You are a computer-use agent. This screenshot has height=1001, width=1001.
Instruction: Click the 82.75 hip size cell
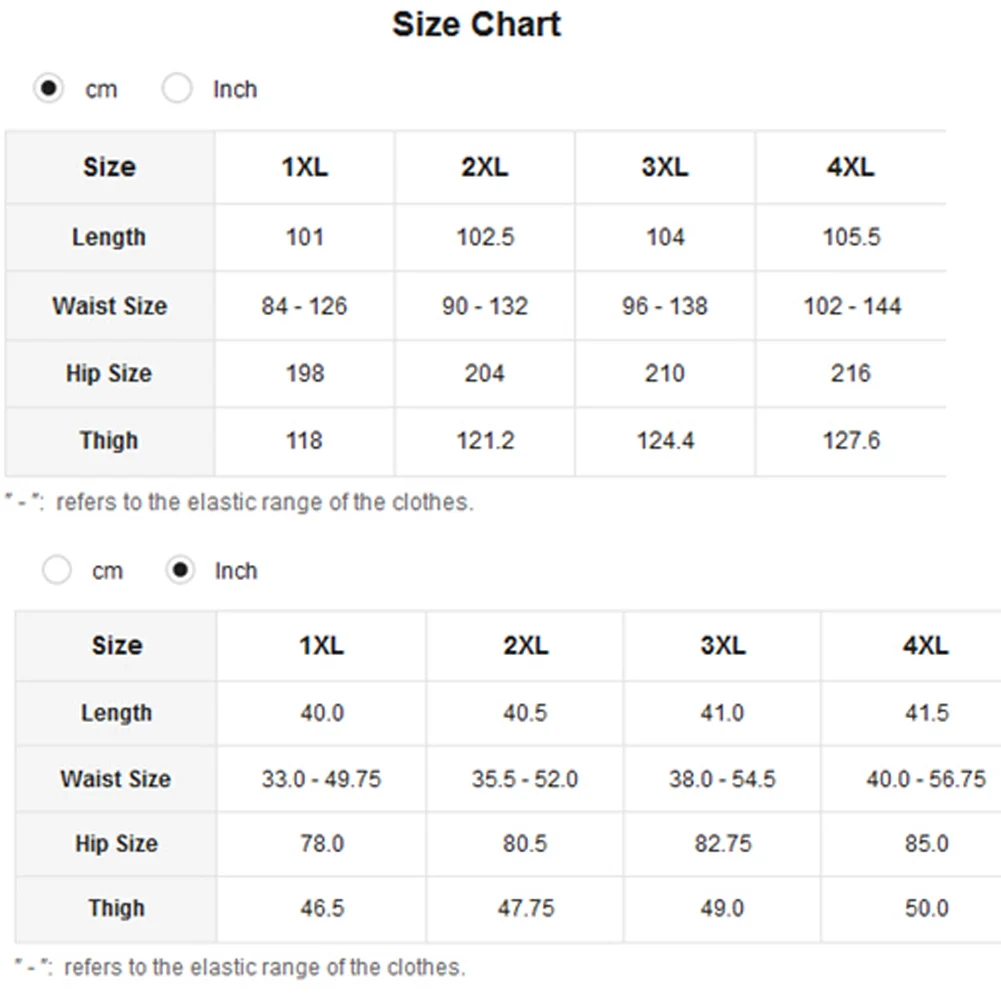point(723,843)
